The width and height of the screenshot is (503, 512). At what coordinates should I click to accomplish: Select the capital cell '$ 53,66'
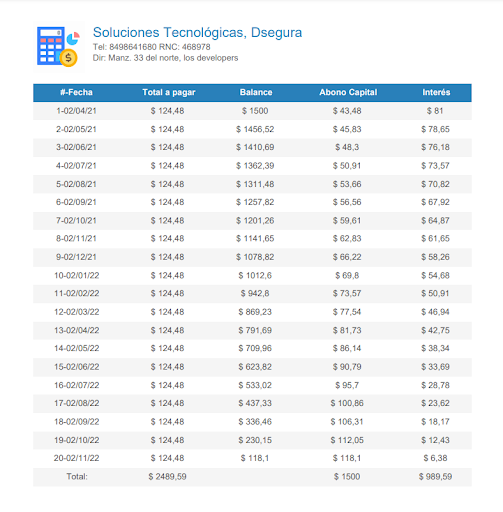[x=347, y=184]
